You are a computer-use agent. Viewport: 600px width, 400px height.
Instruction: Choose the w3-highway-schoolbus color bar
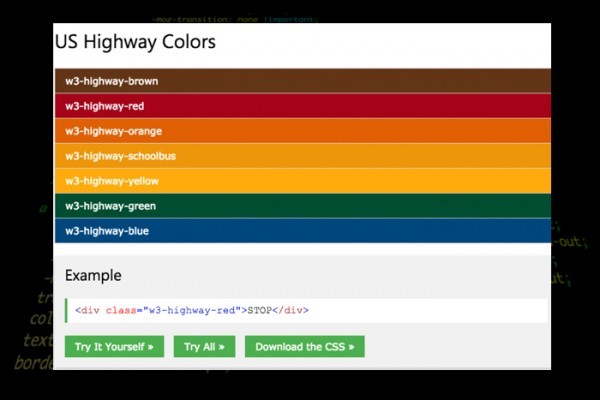[303, 156]
